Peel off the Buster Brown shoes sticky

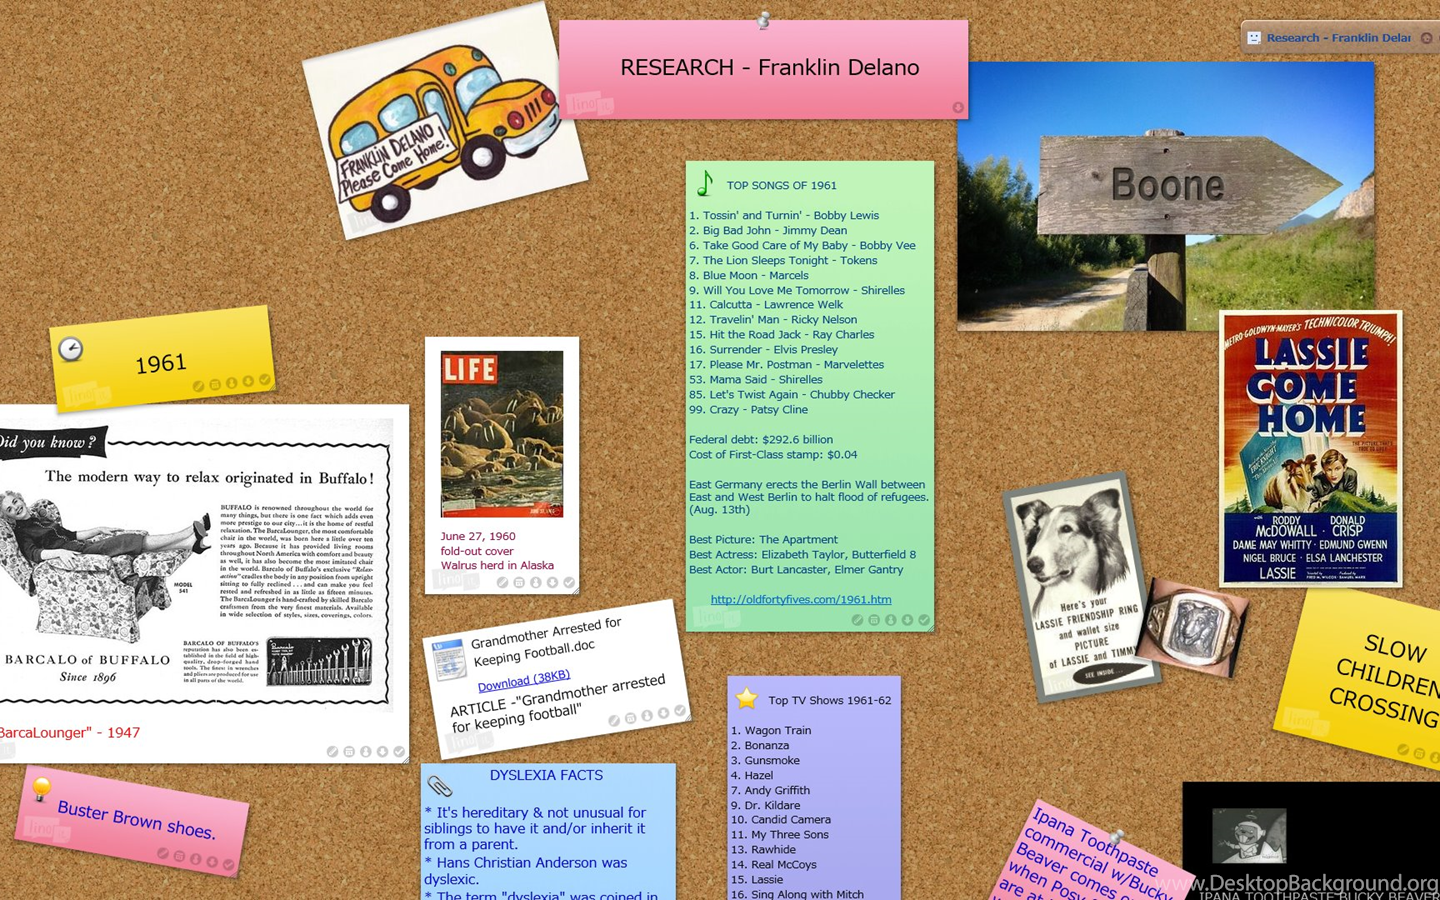pyautogui.click(x=228, y=864)
